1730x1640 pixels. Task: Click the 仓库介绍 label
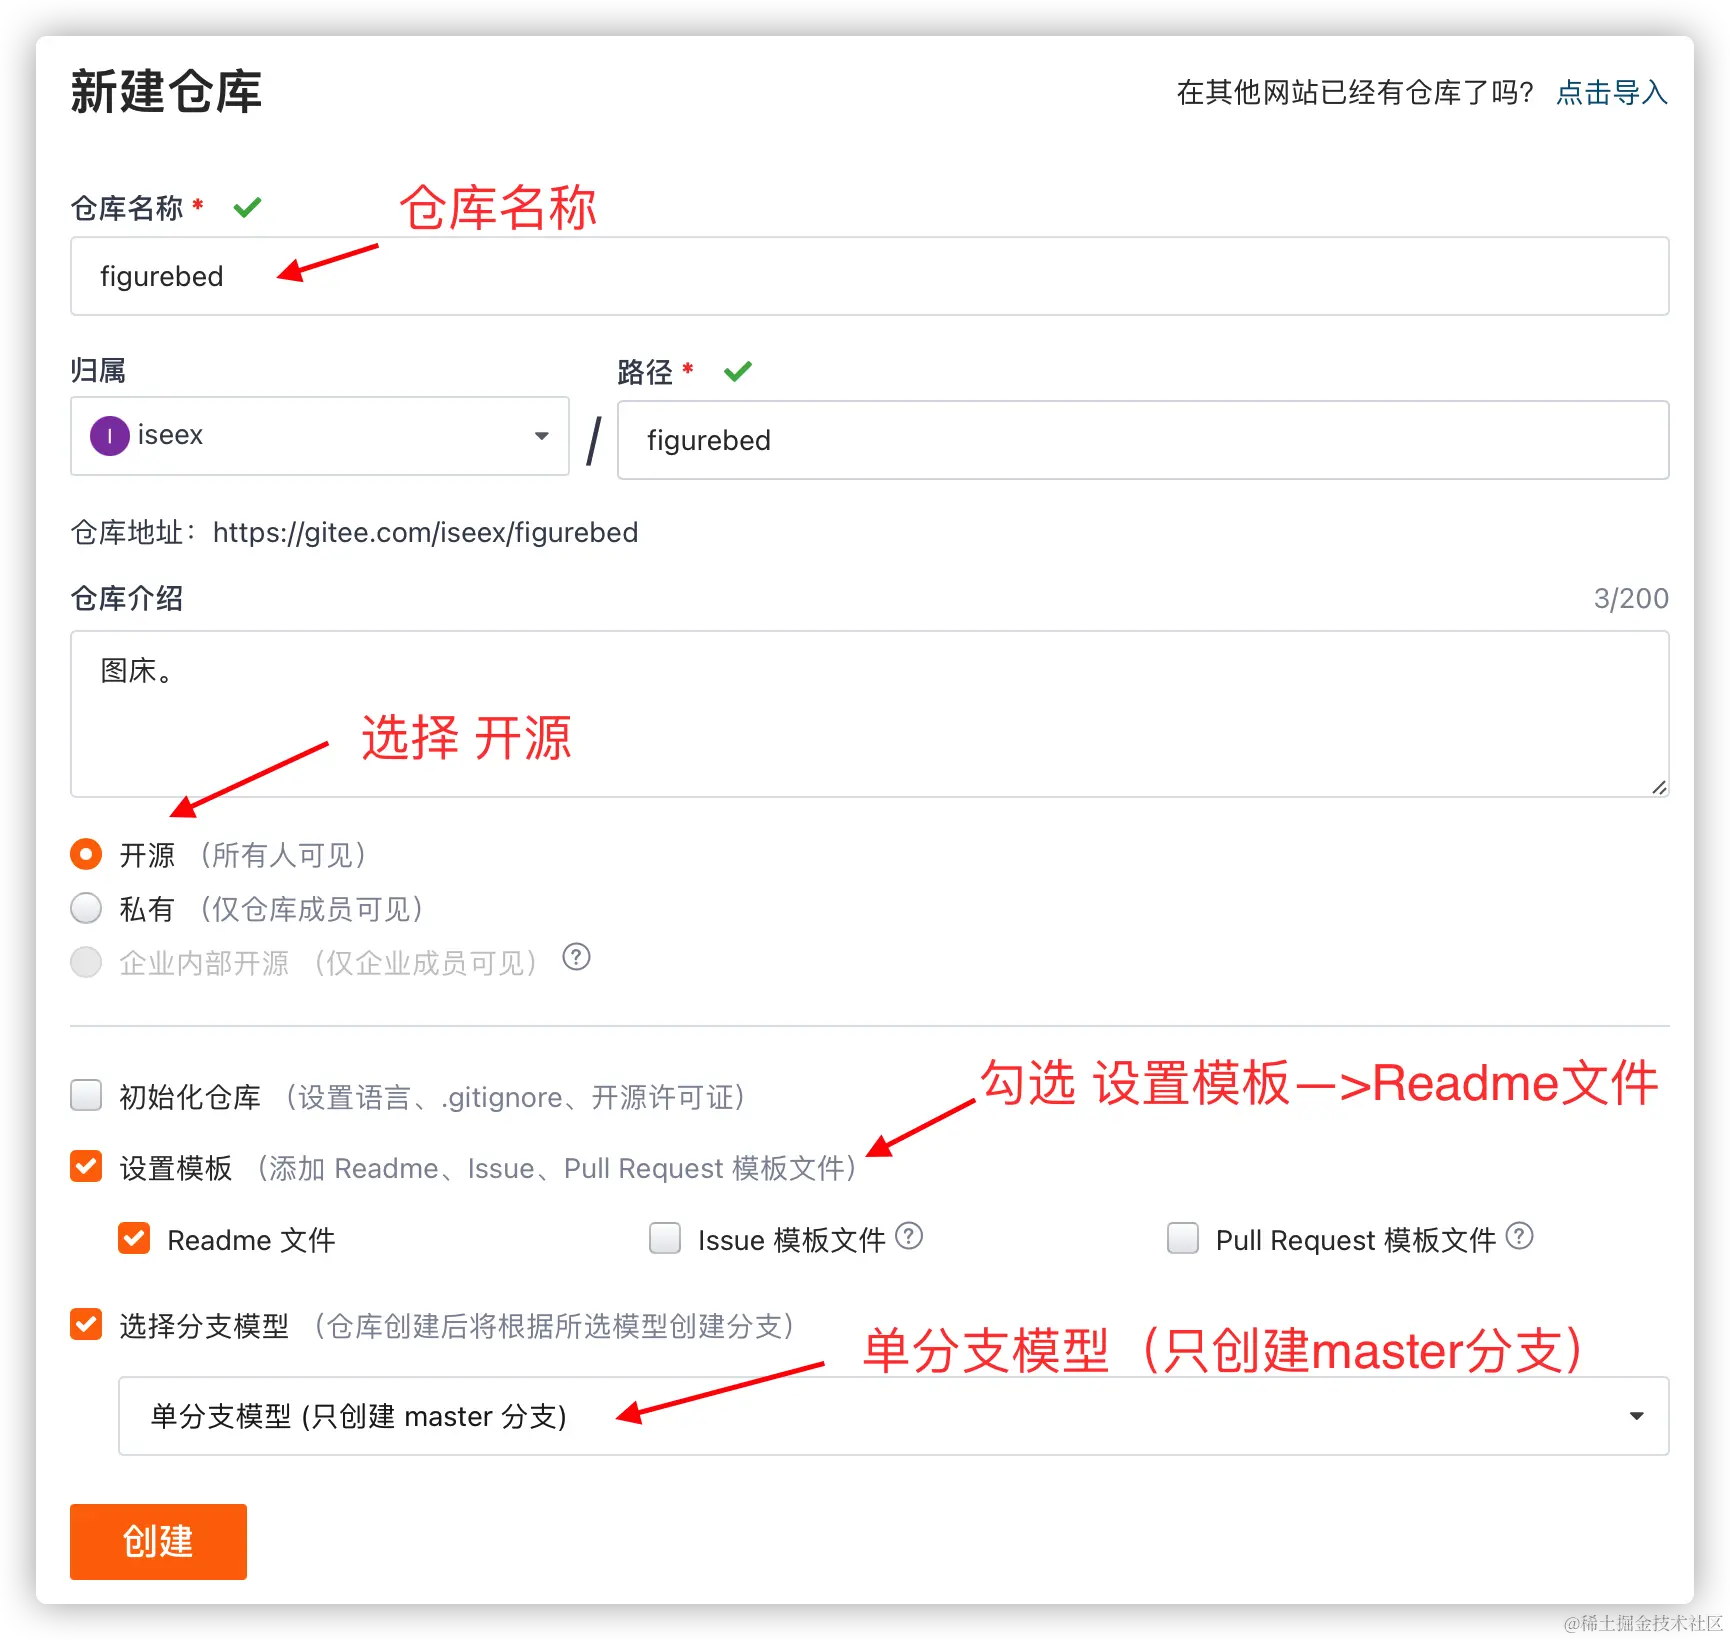tap(127, 598)
